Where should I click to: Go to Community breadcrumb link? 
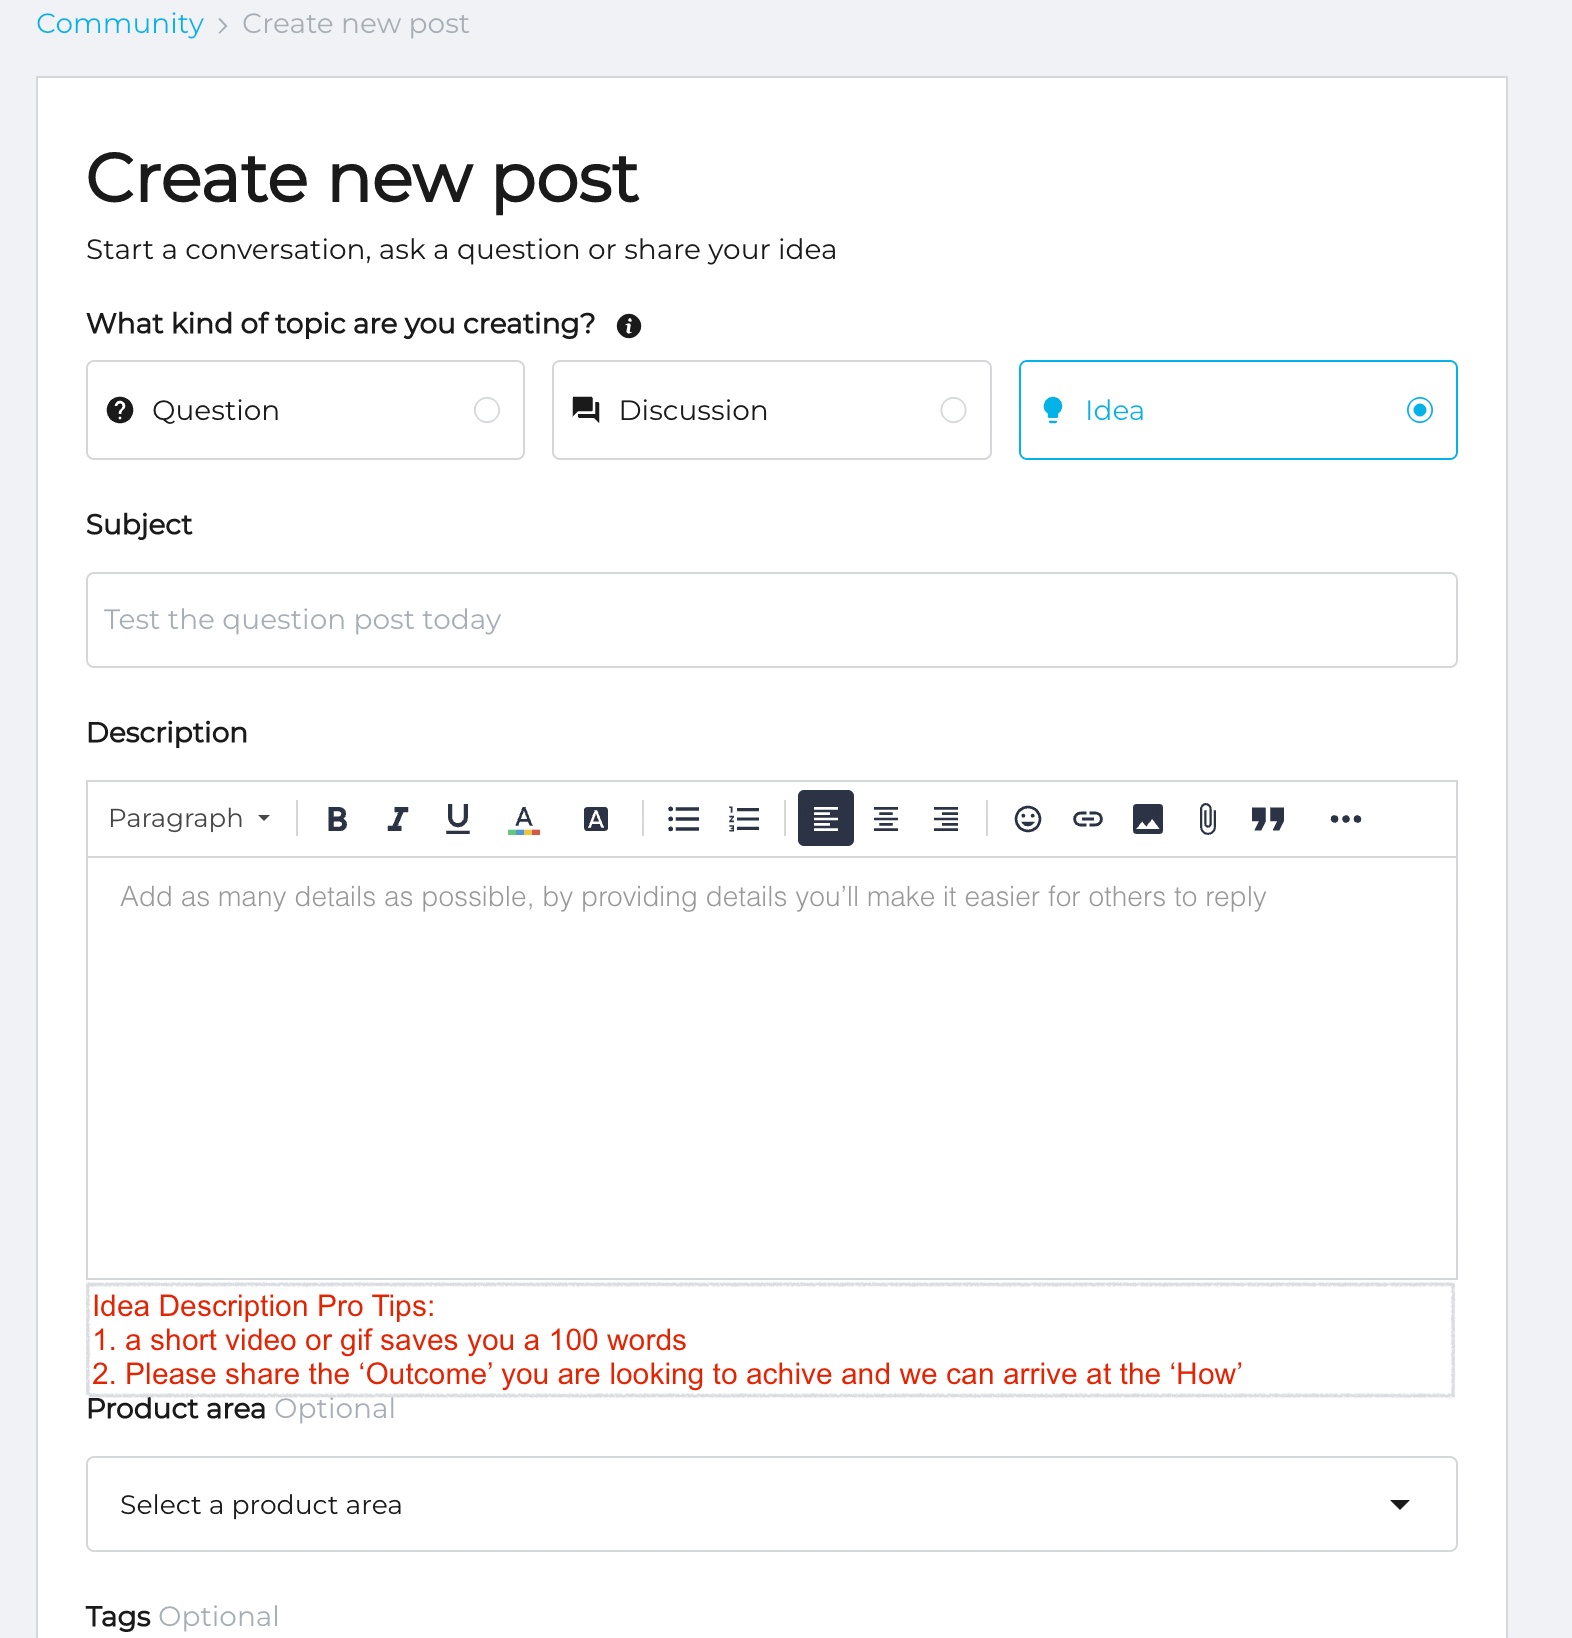click(x=120, y=23)
